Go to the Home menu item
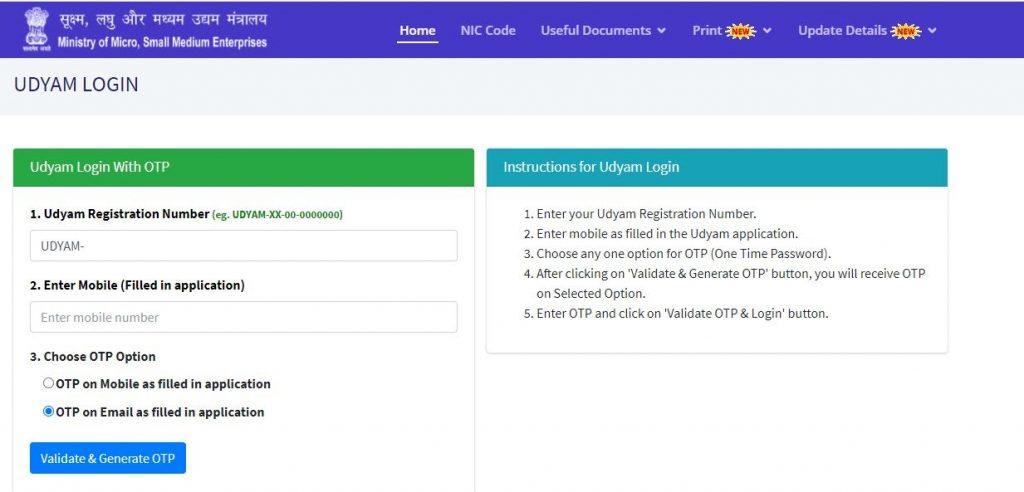This screenshot has height=492, width=1024. pyautogui.click(x=417, y=30)
